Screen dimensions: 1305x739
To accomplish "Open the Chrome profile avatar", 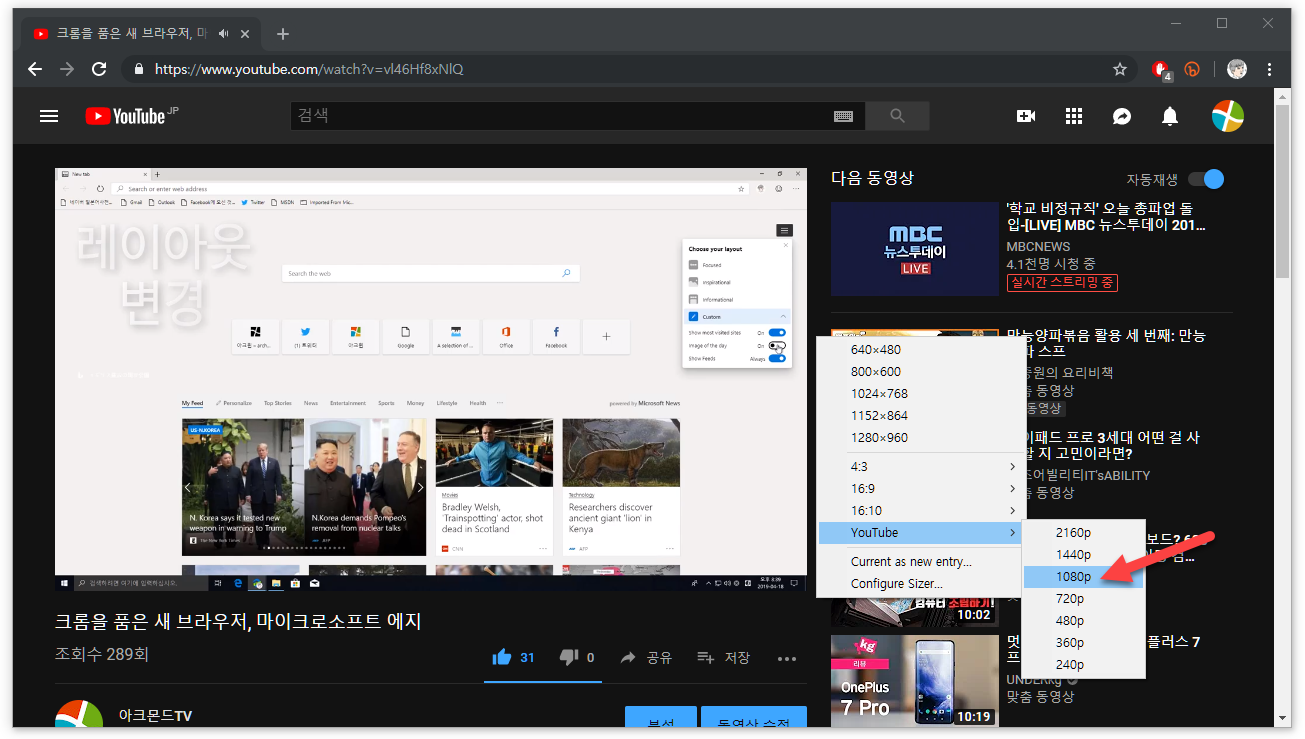I will [x=1237, y=69].
